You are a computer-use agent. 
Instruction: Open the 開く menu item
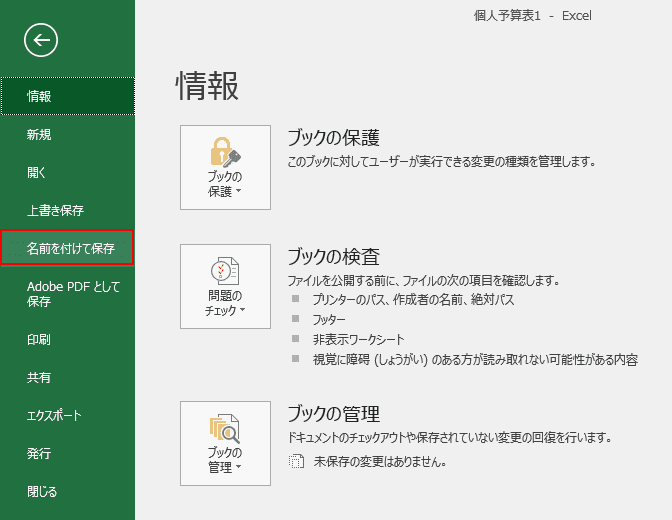click(68, 172)
